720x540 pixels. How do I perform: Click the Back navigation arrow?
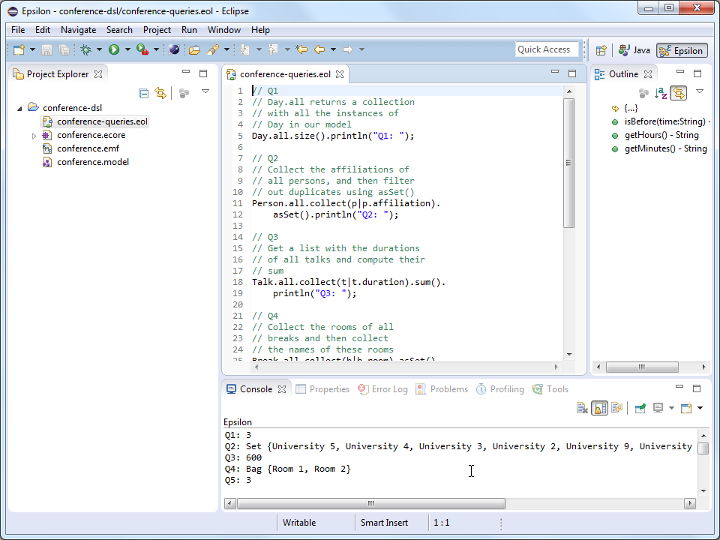point(320,49)
